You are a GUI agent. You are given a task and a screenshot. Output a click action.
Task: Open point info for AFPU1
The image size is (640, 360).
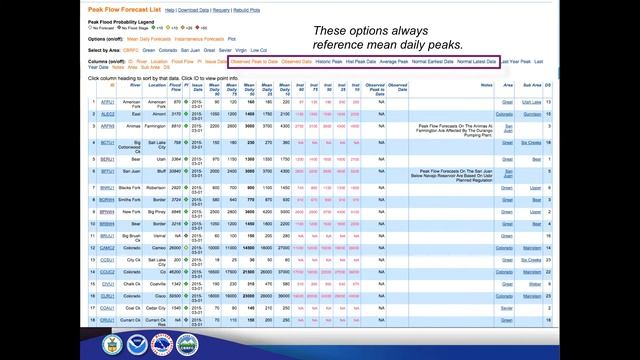pyautogui.click(x=107, y=102)
